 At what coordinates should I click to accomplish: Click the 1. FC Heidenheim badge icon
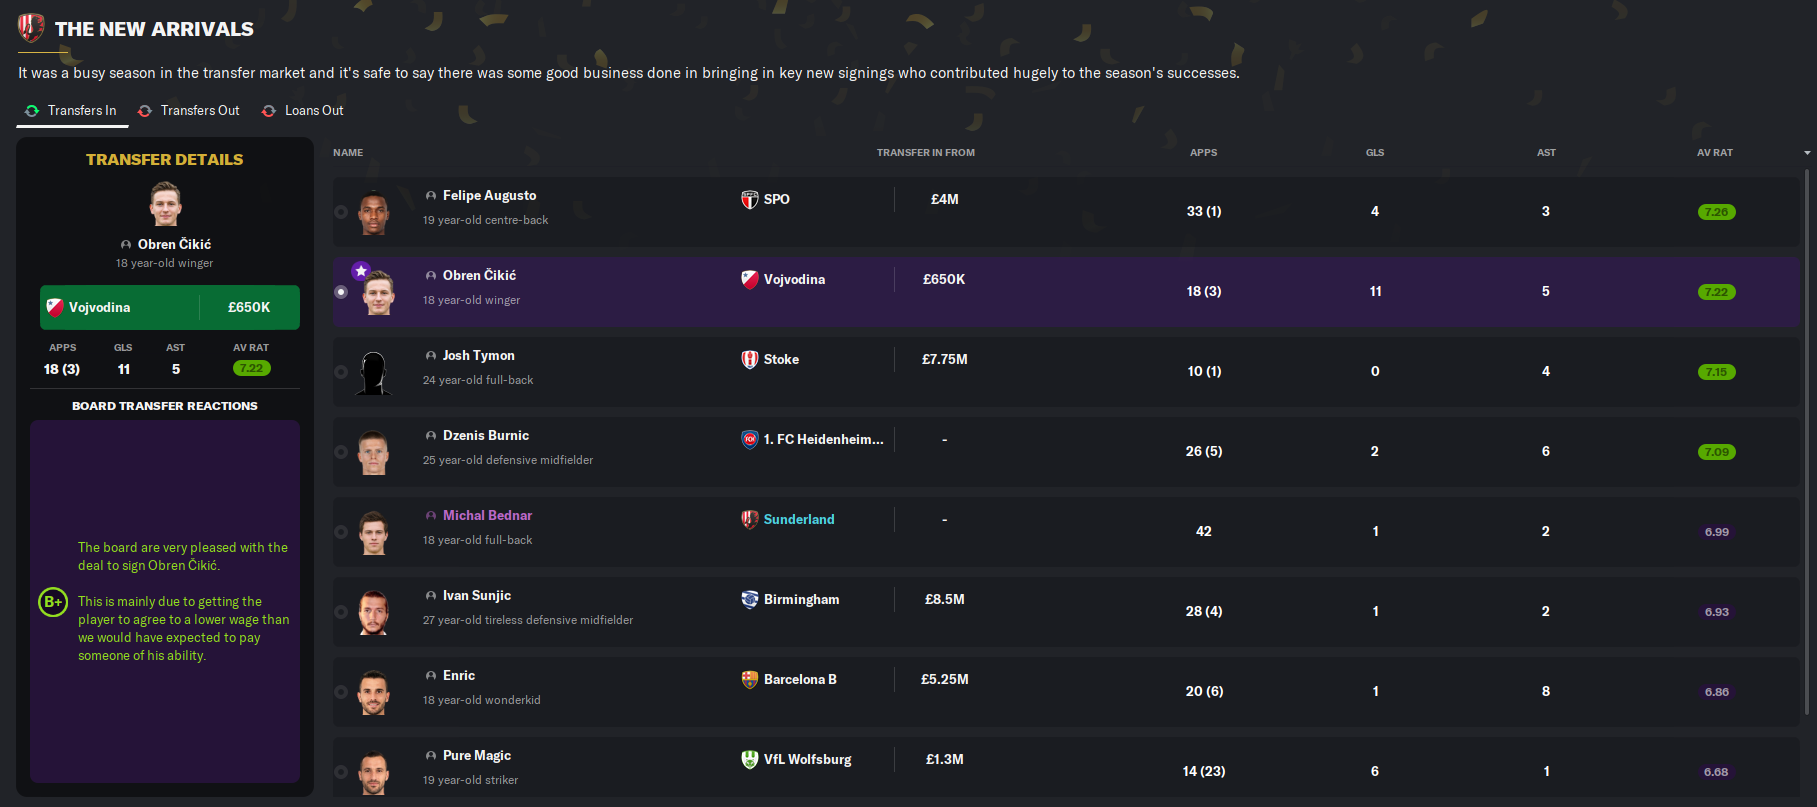click(749, 439)
